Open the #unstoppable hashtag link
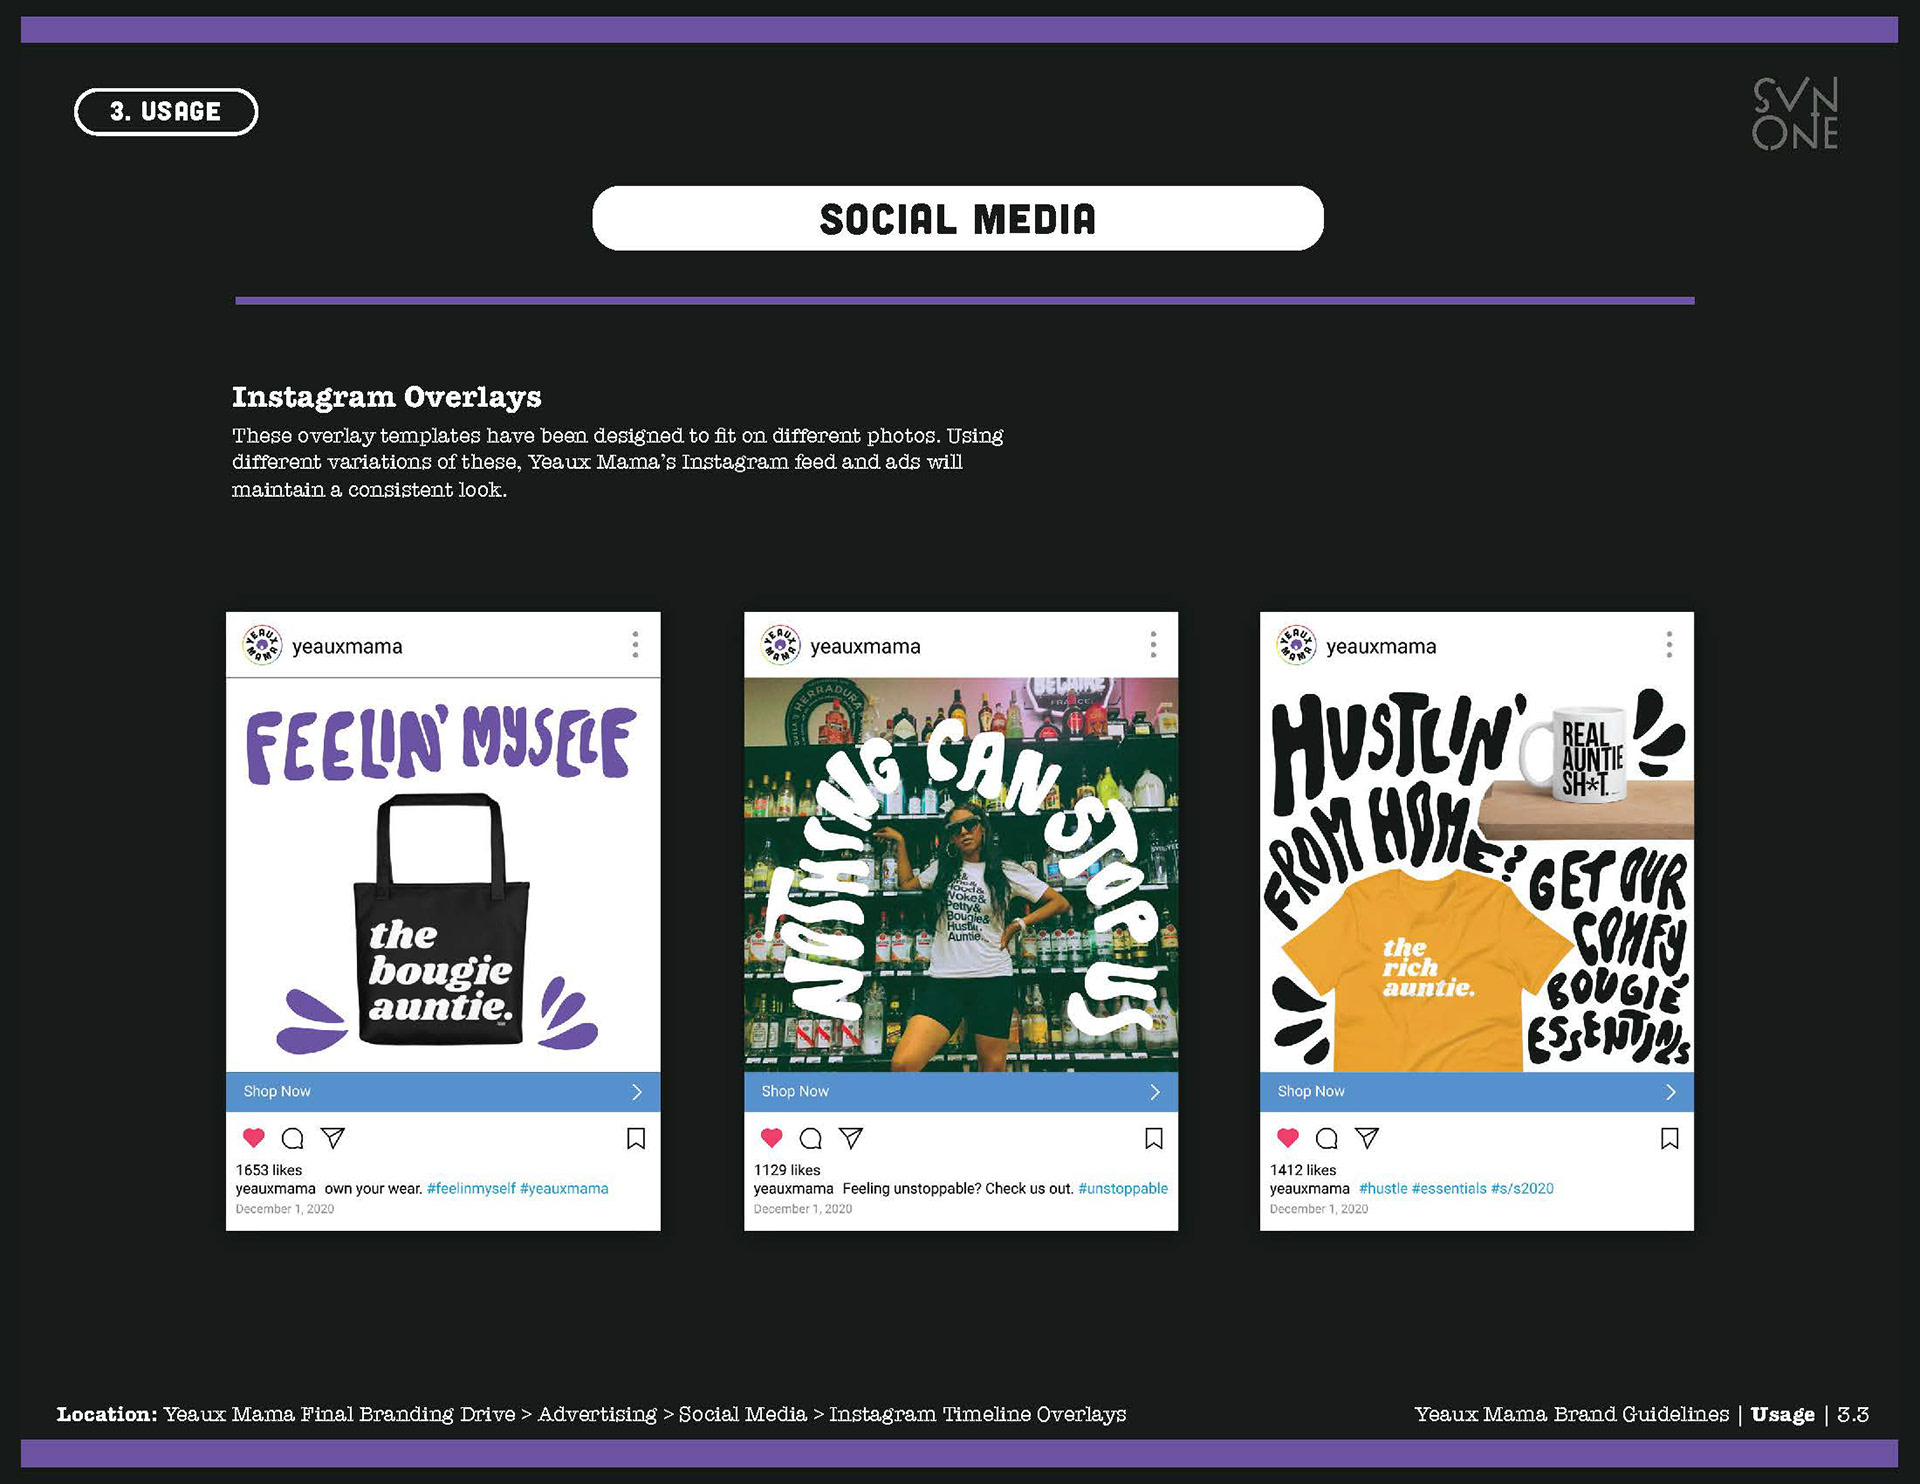Screen dimensions: 1920x1484 coord(1123,1189)
